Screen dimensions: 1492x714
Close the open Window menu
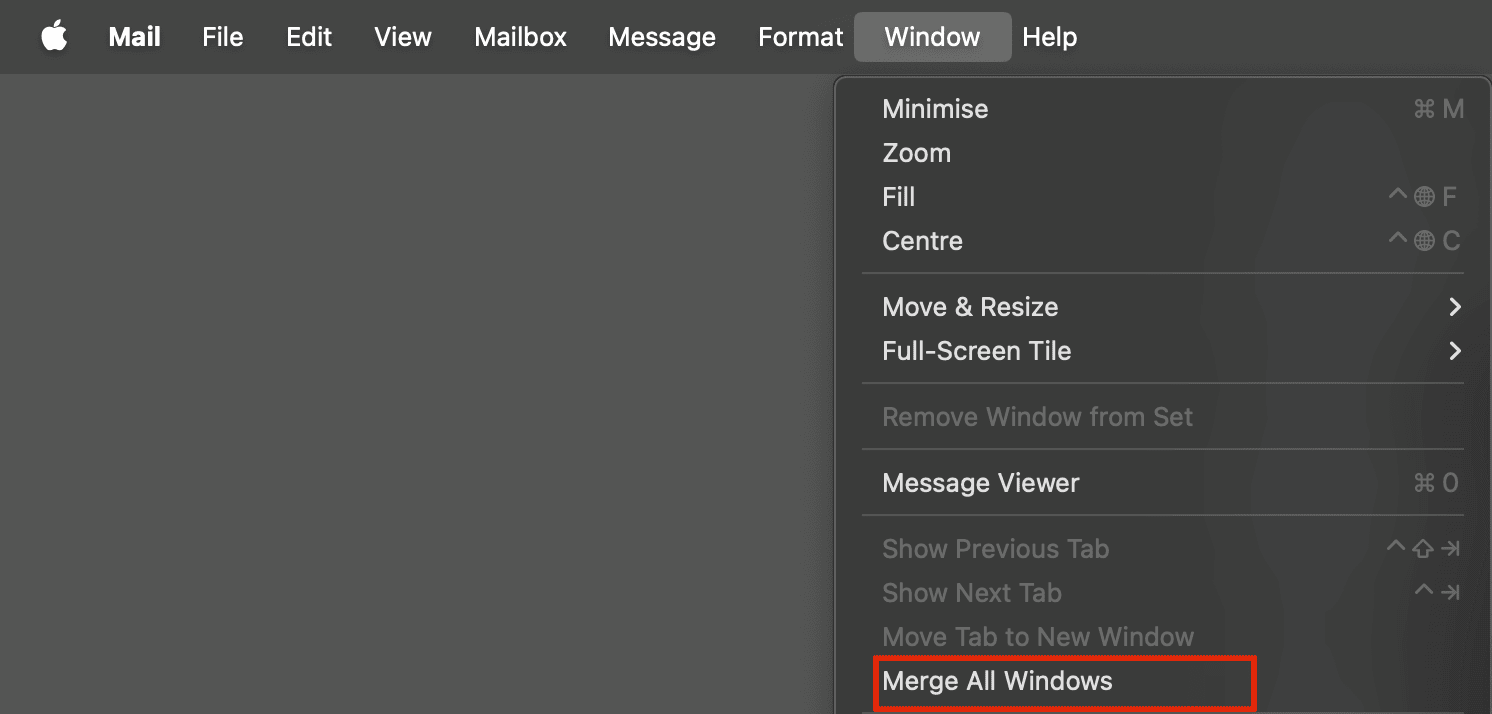[932, 38]
